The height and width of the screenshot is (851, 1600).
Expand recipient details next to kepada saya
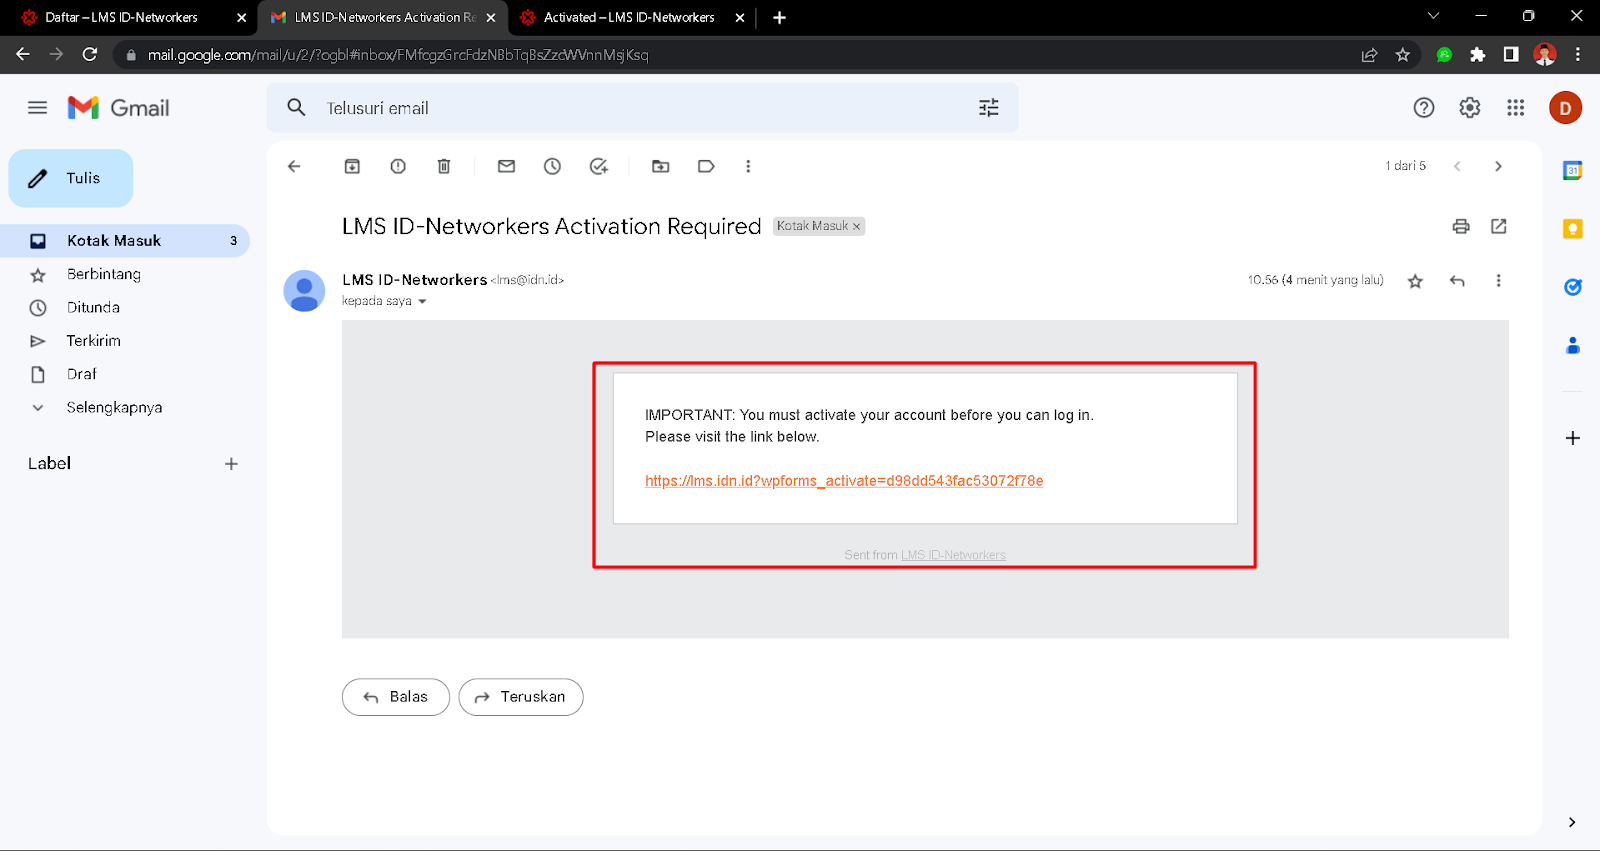tap(422, 302)
